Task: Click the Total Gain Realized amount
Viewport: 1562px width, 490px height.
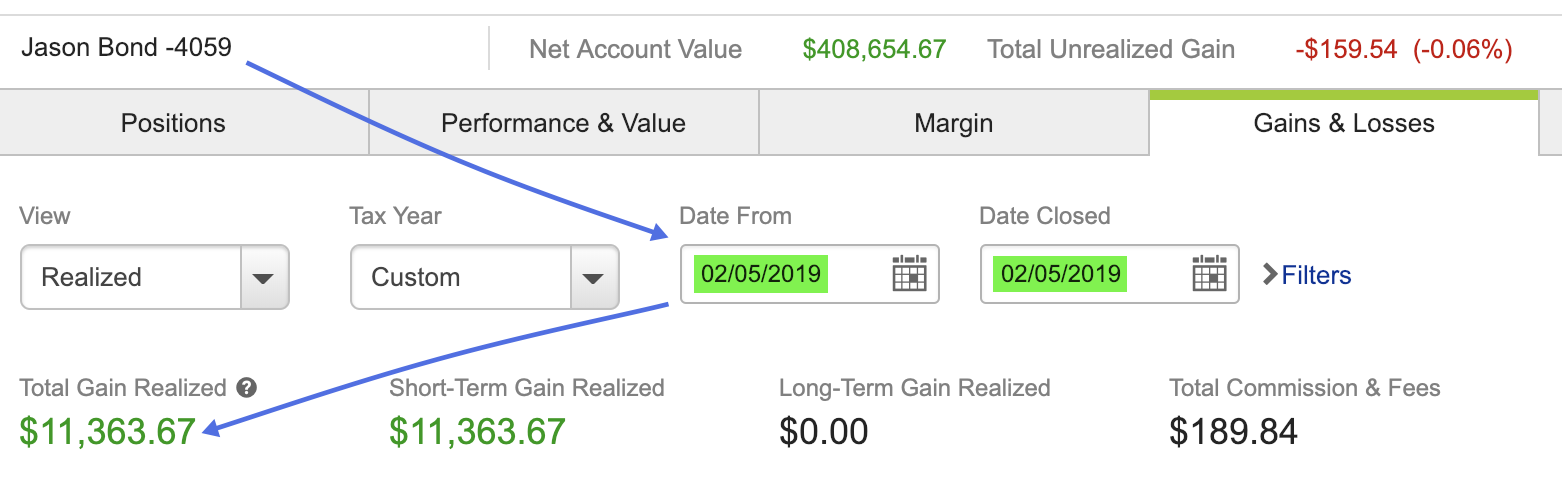Action: click(x=107, y=431)
